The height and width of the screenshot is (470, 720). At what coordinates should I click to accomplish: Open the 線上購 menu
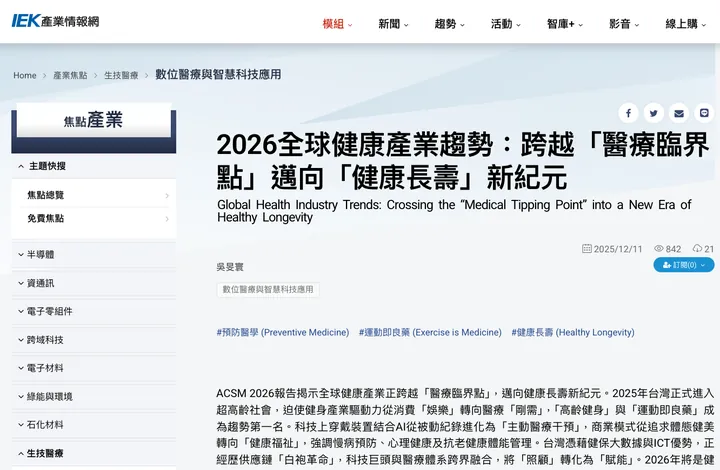(686, 24)
